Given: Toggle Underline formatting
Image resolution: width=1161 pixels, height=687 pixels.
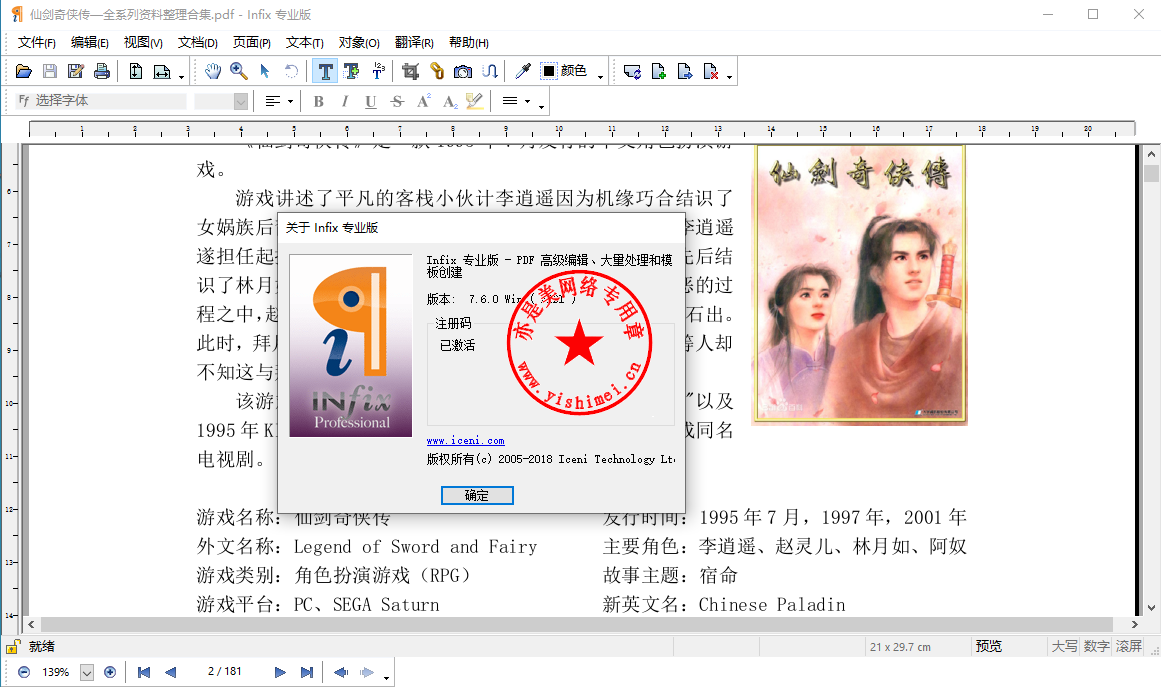Looking at the screenshot, I should [370, 101].
